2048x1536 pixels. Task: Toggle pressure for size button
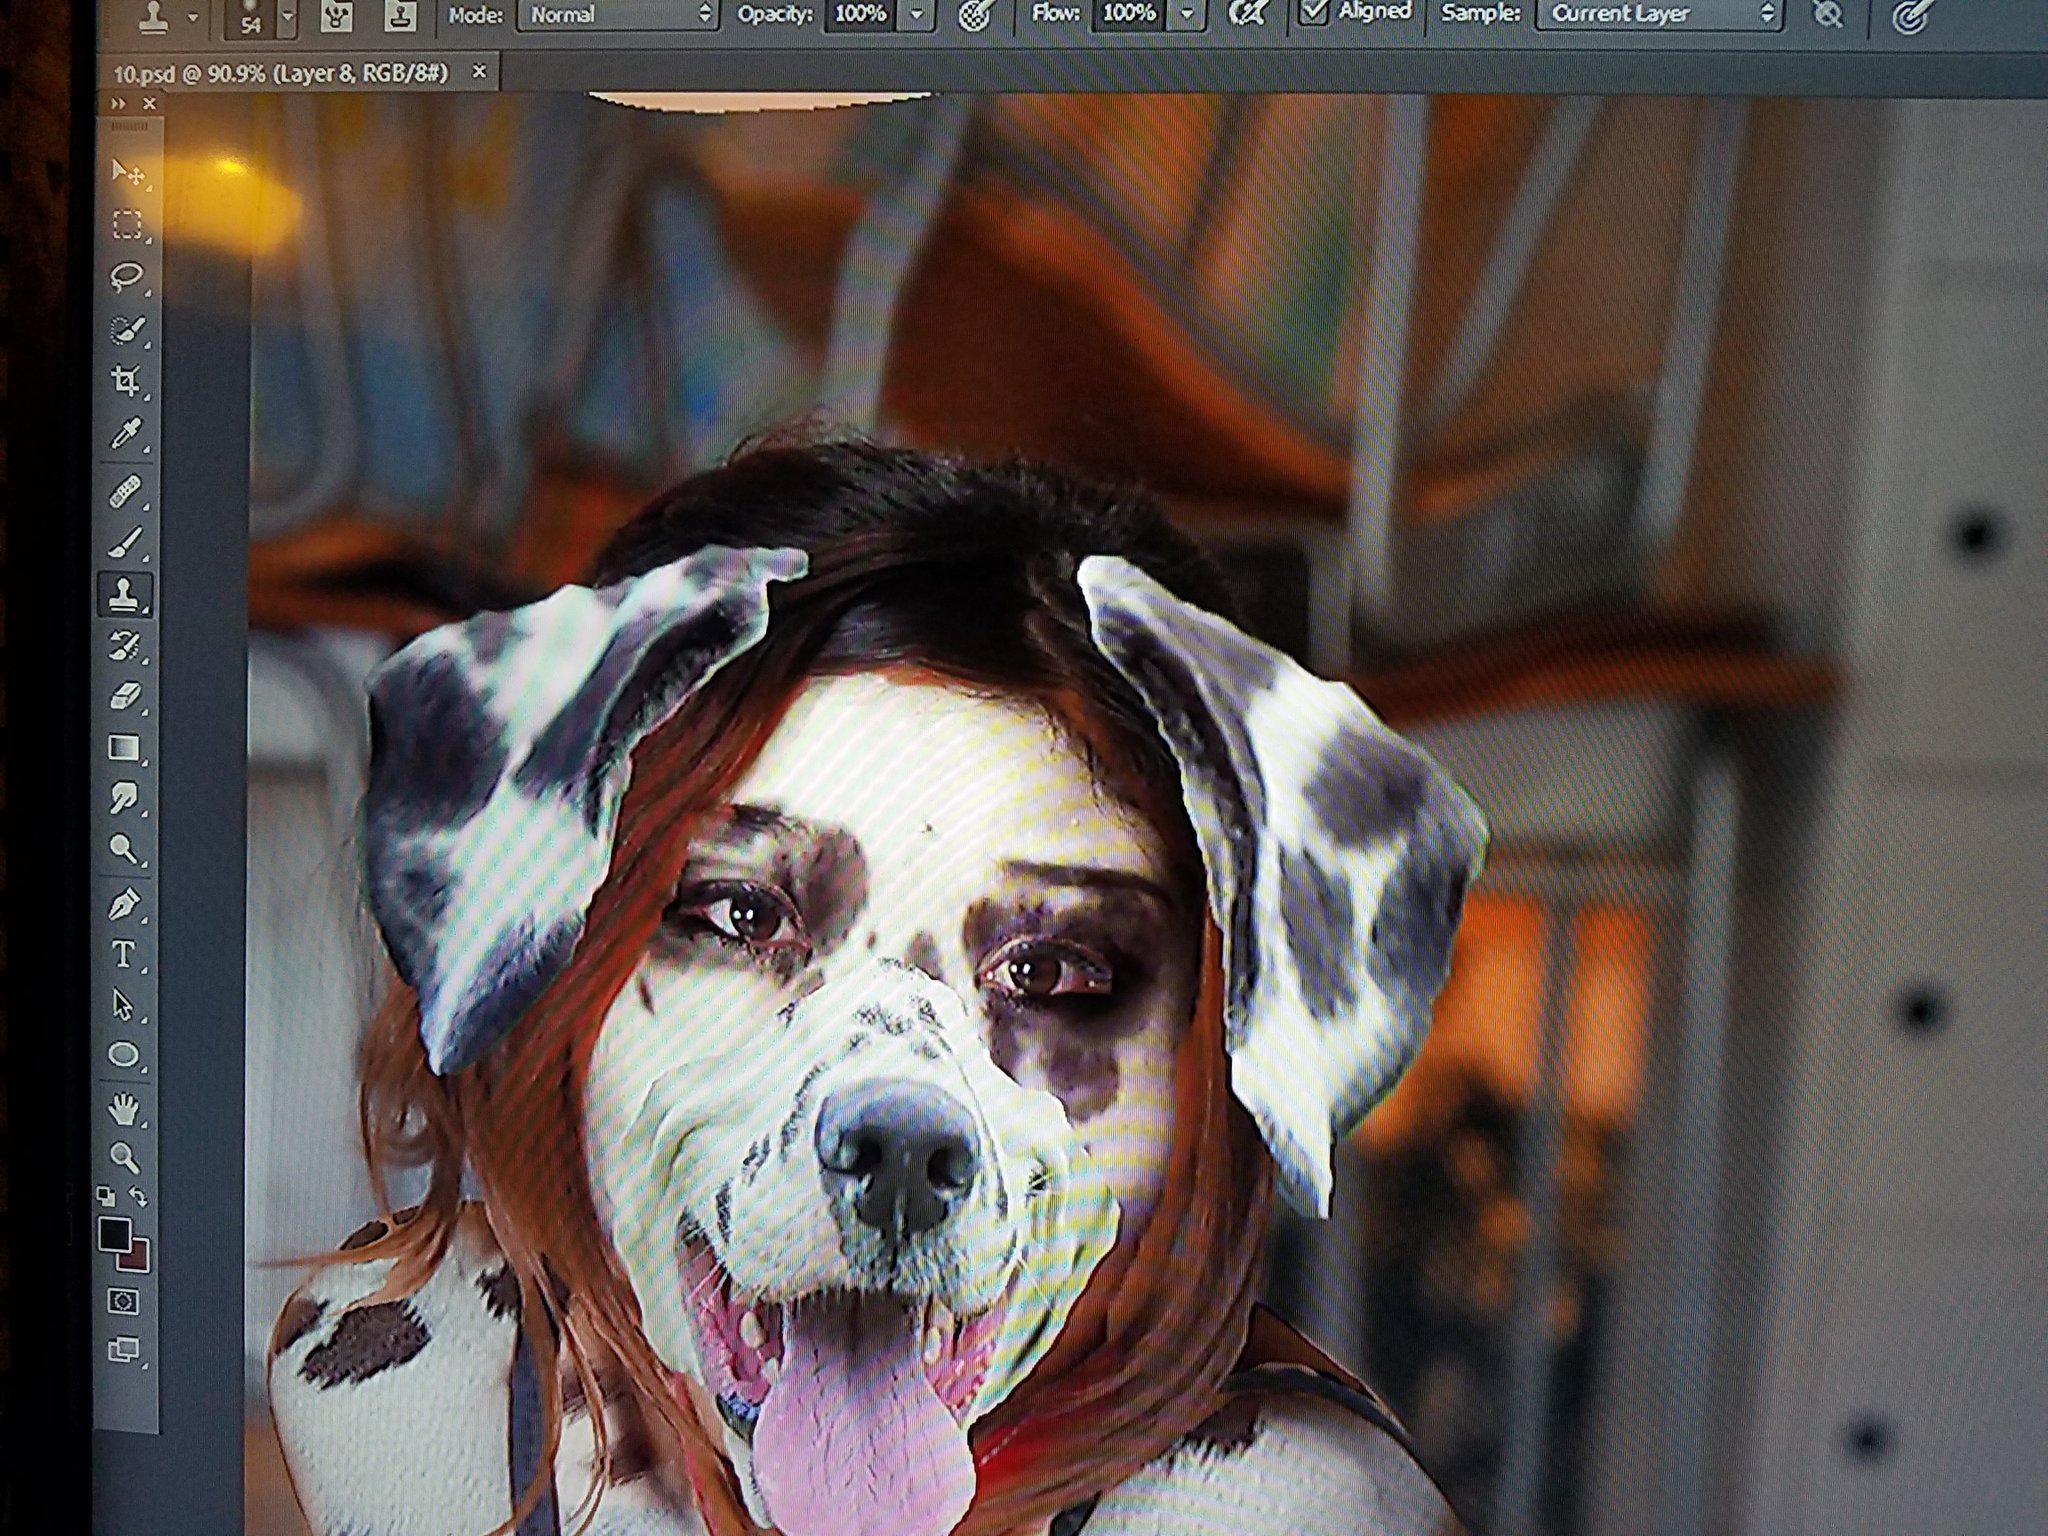pos(1911,15)
